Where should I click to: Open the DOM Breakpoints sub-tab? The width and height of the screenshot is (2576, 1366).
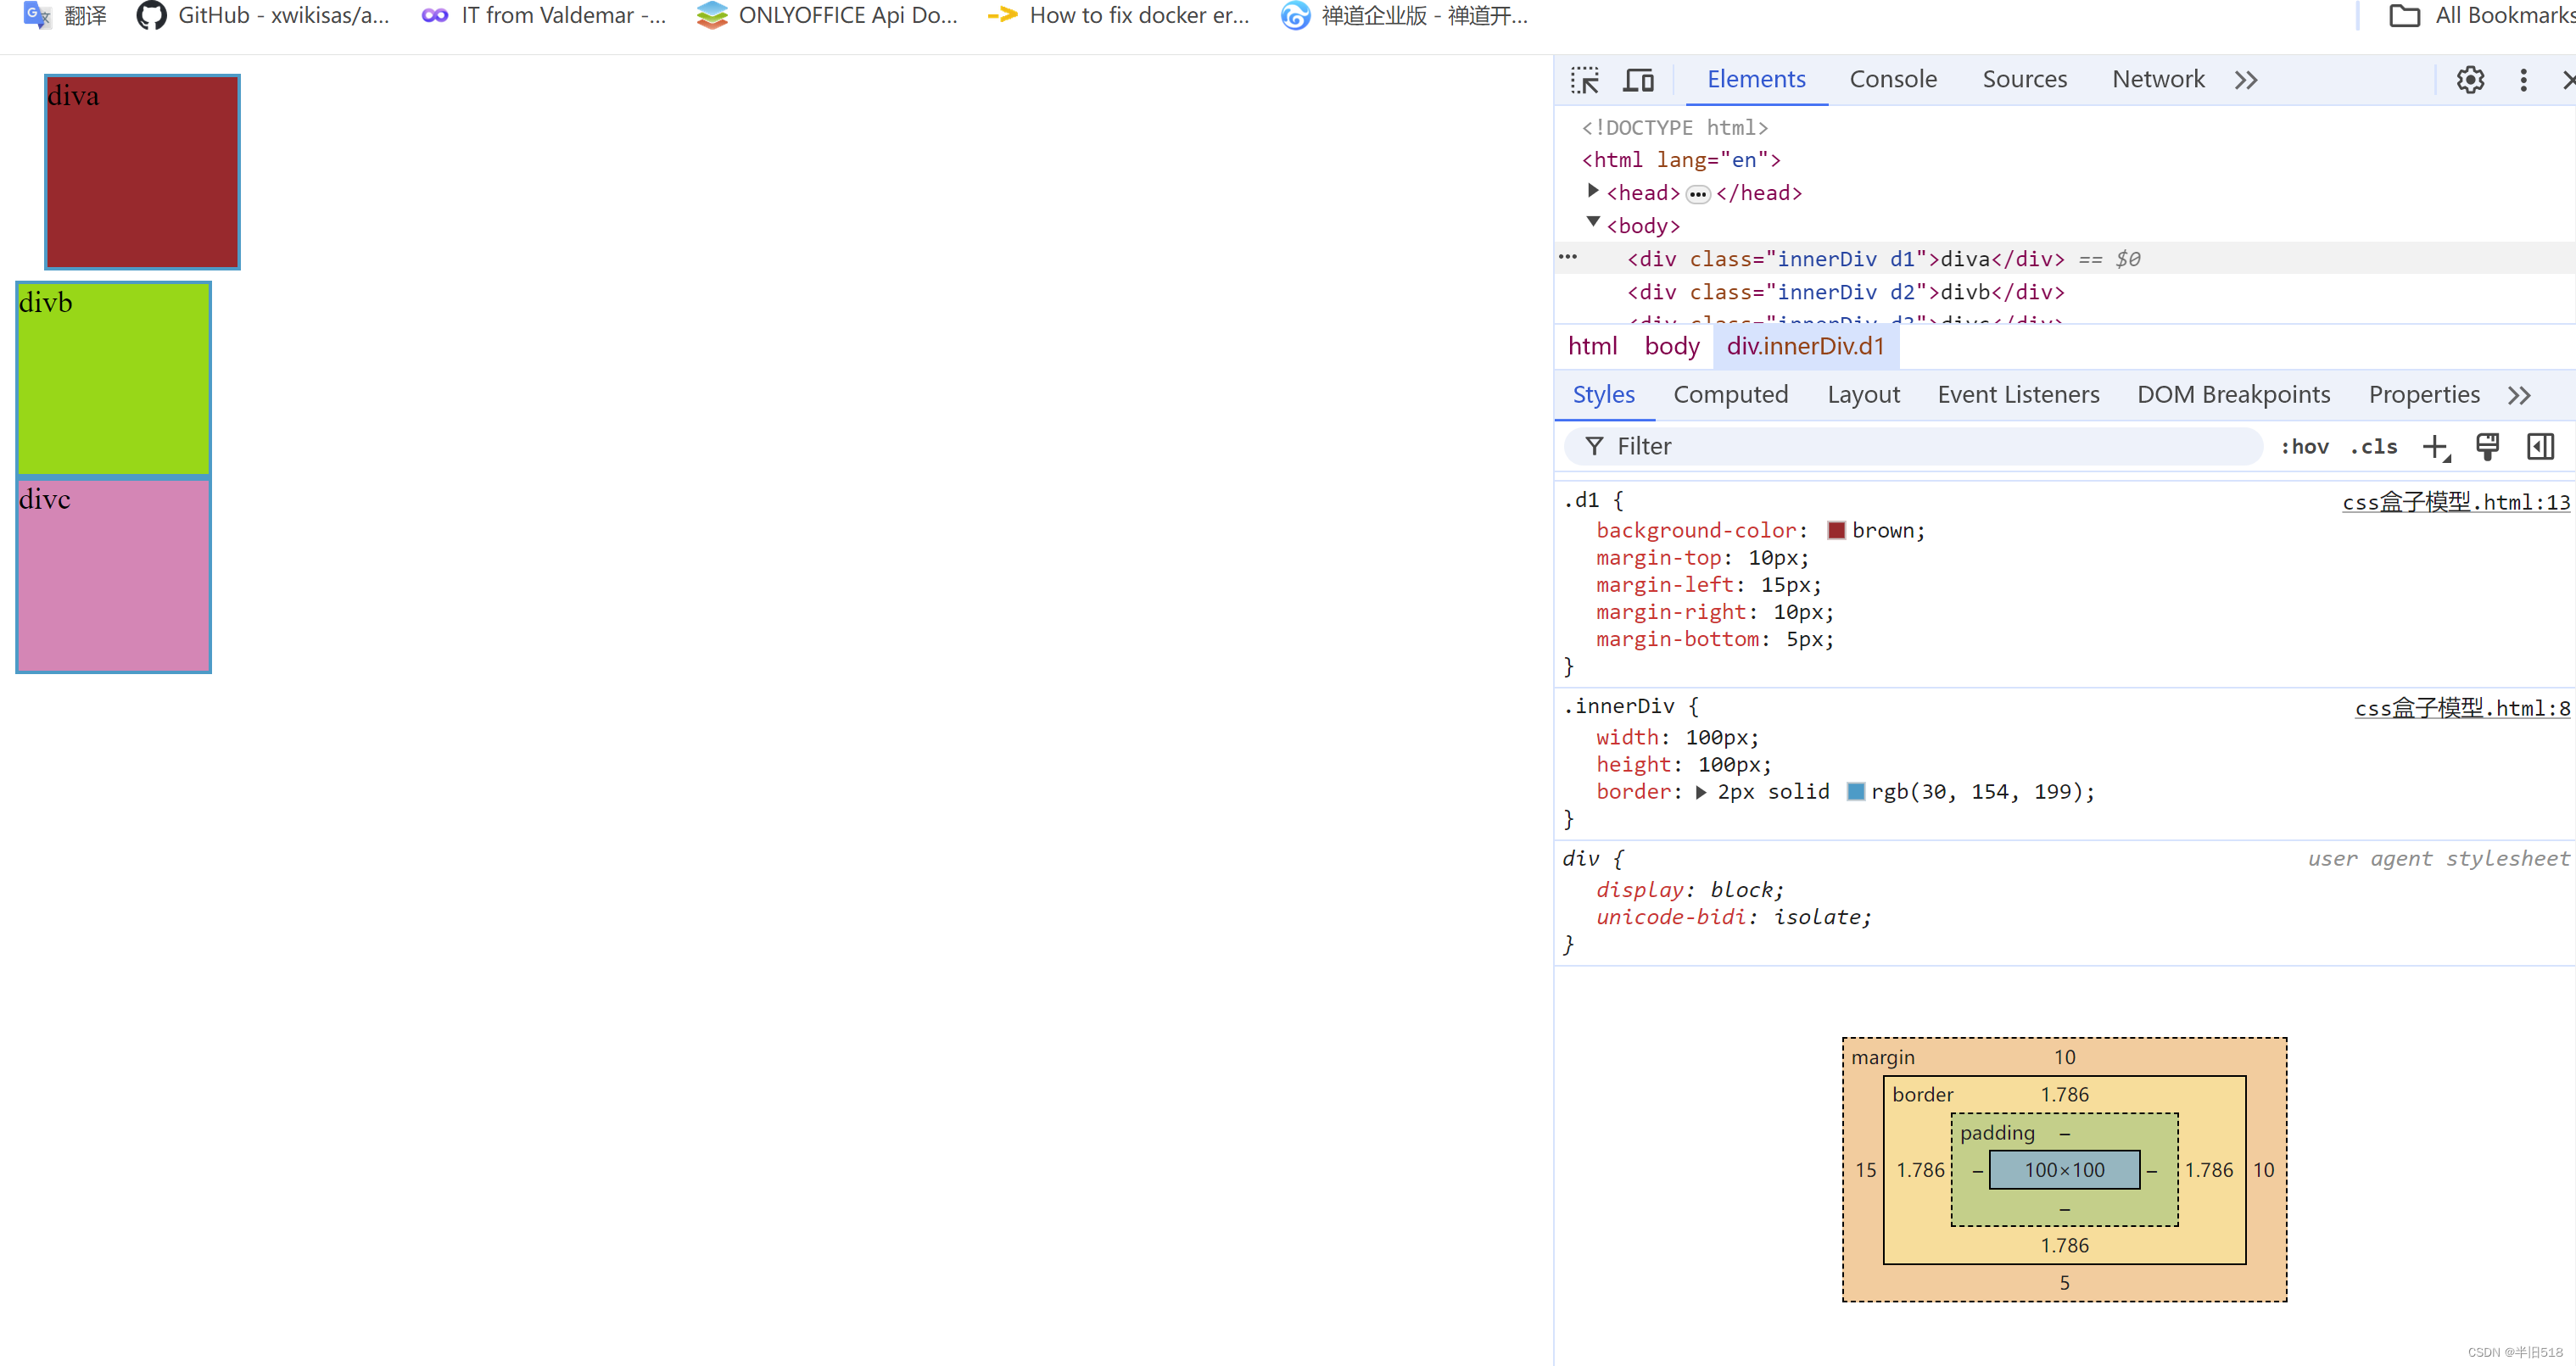[x=2233, y=394]
